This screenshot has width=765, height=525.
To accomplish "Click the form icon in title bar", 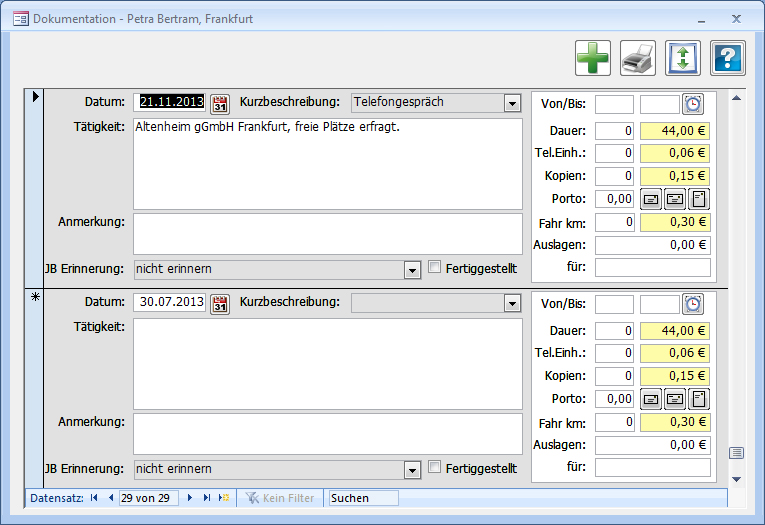I will tap(20, 19).
